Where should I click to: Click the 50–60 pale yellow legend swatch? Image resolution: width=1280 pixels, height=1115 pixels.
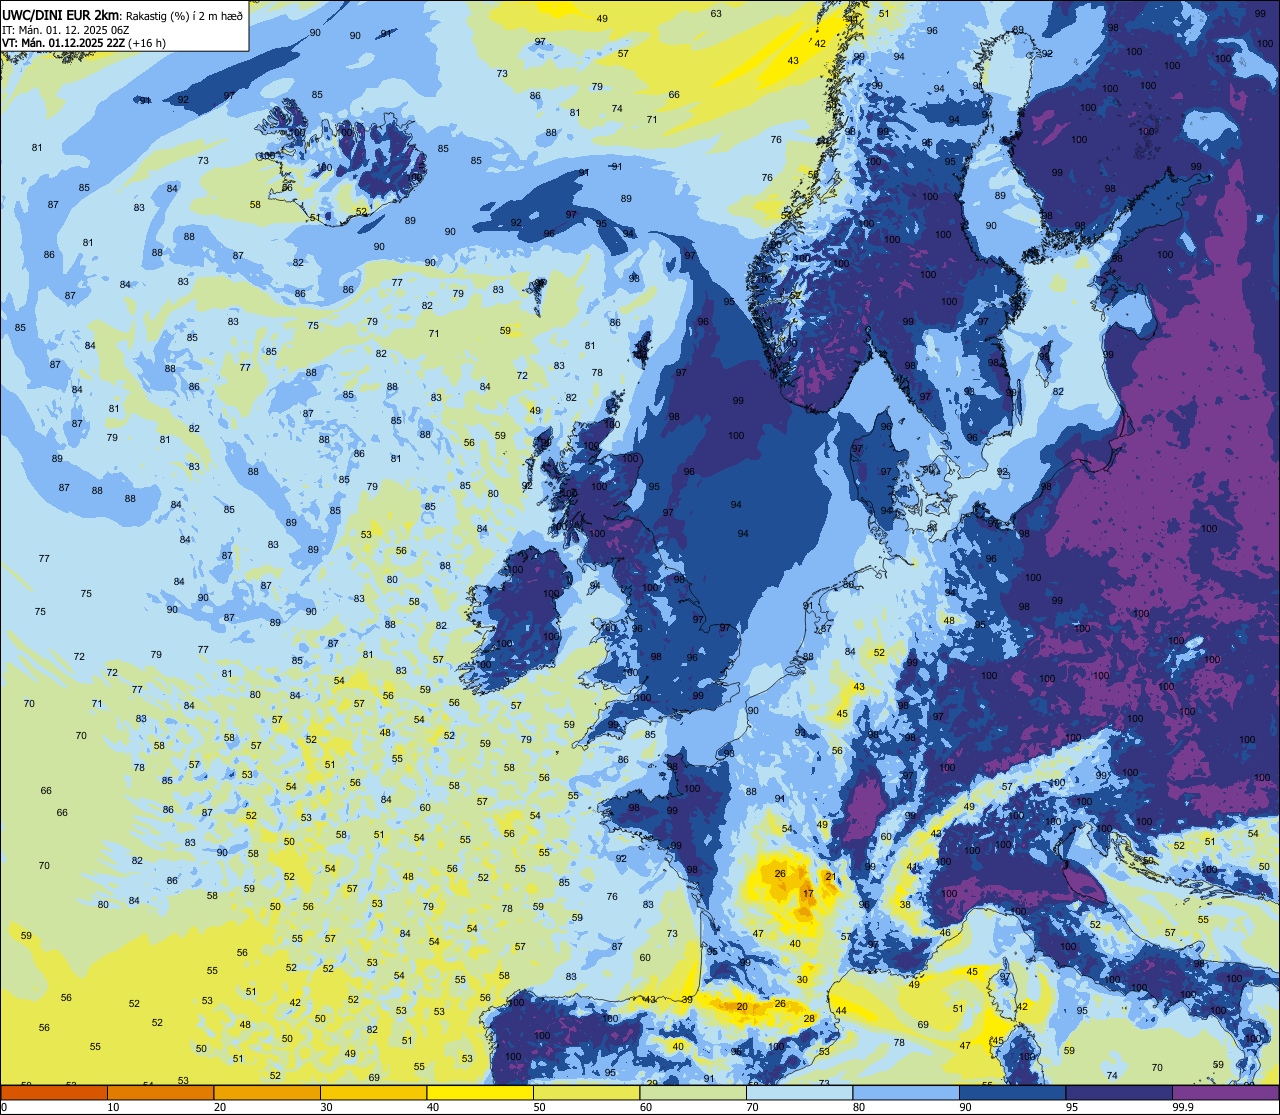click(x=586, y=1093)
